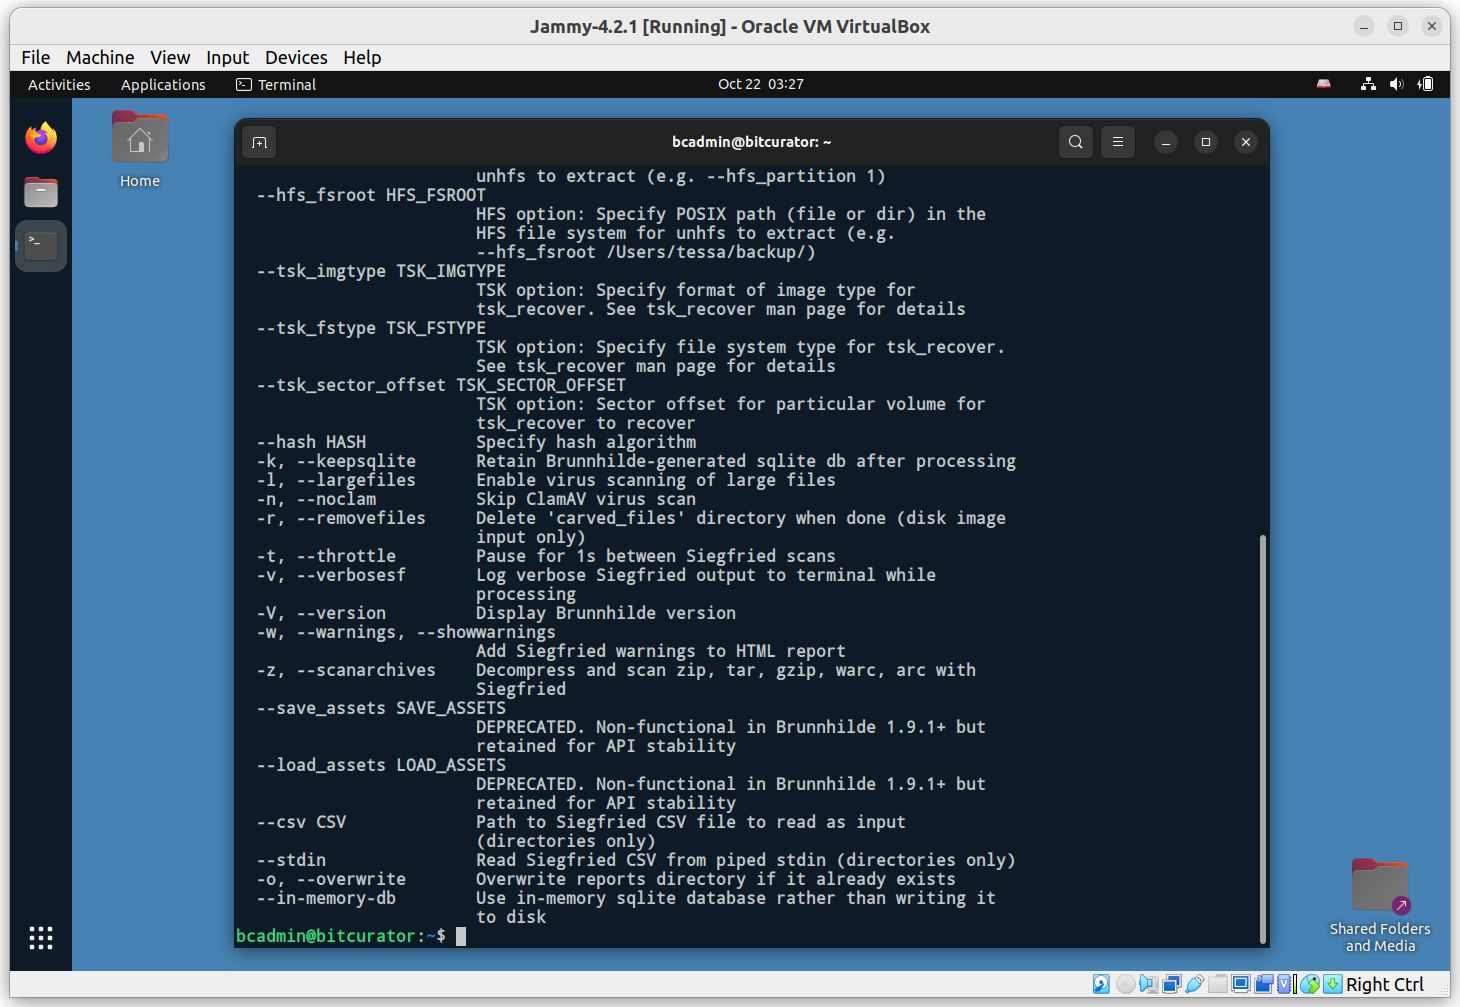
Task: Click VirtualBox audio status icon
Action: (1149, 984)
